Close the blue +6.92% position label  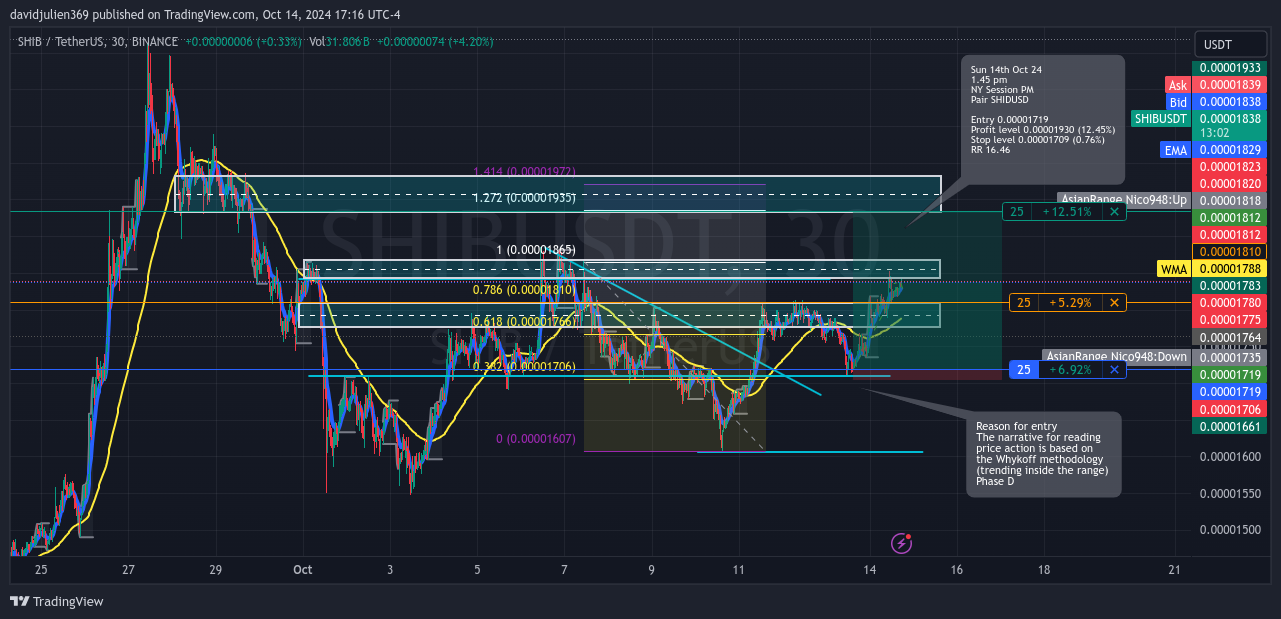tap(1114, 370)
